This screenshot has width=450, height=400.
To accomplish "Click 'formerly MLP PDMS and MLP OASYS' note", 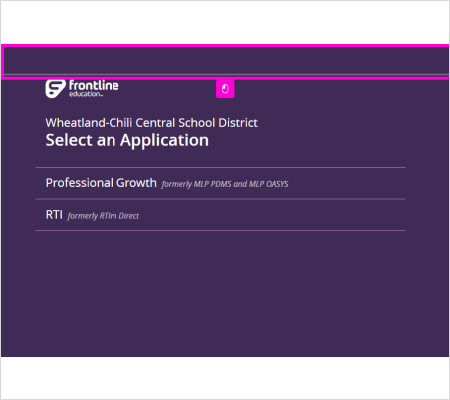I will 225,184.
